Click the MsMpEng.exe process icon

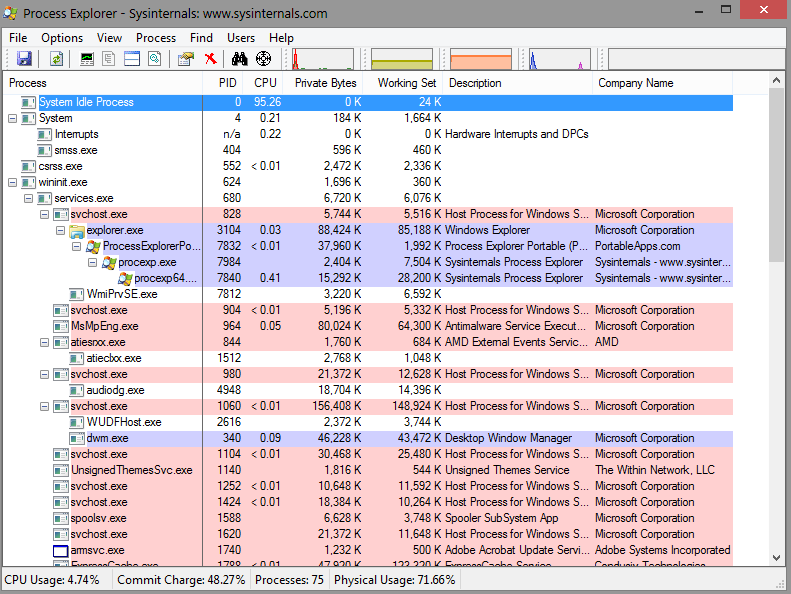(x=61, y=327)
